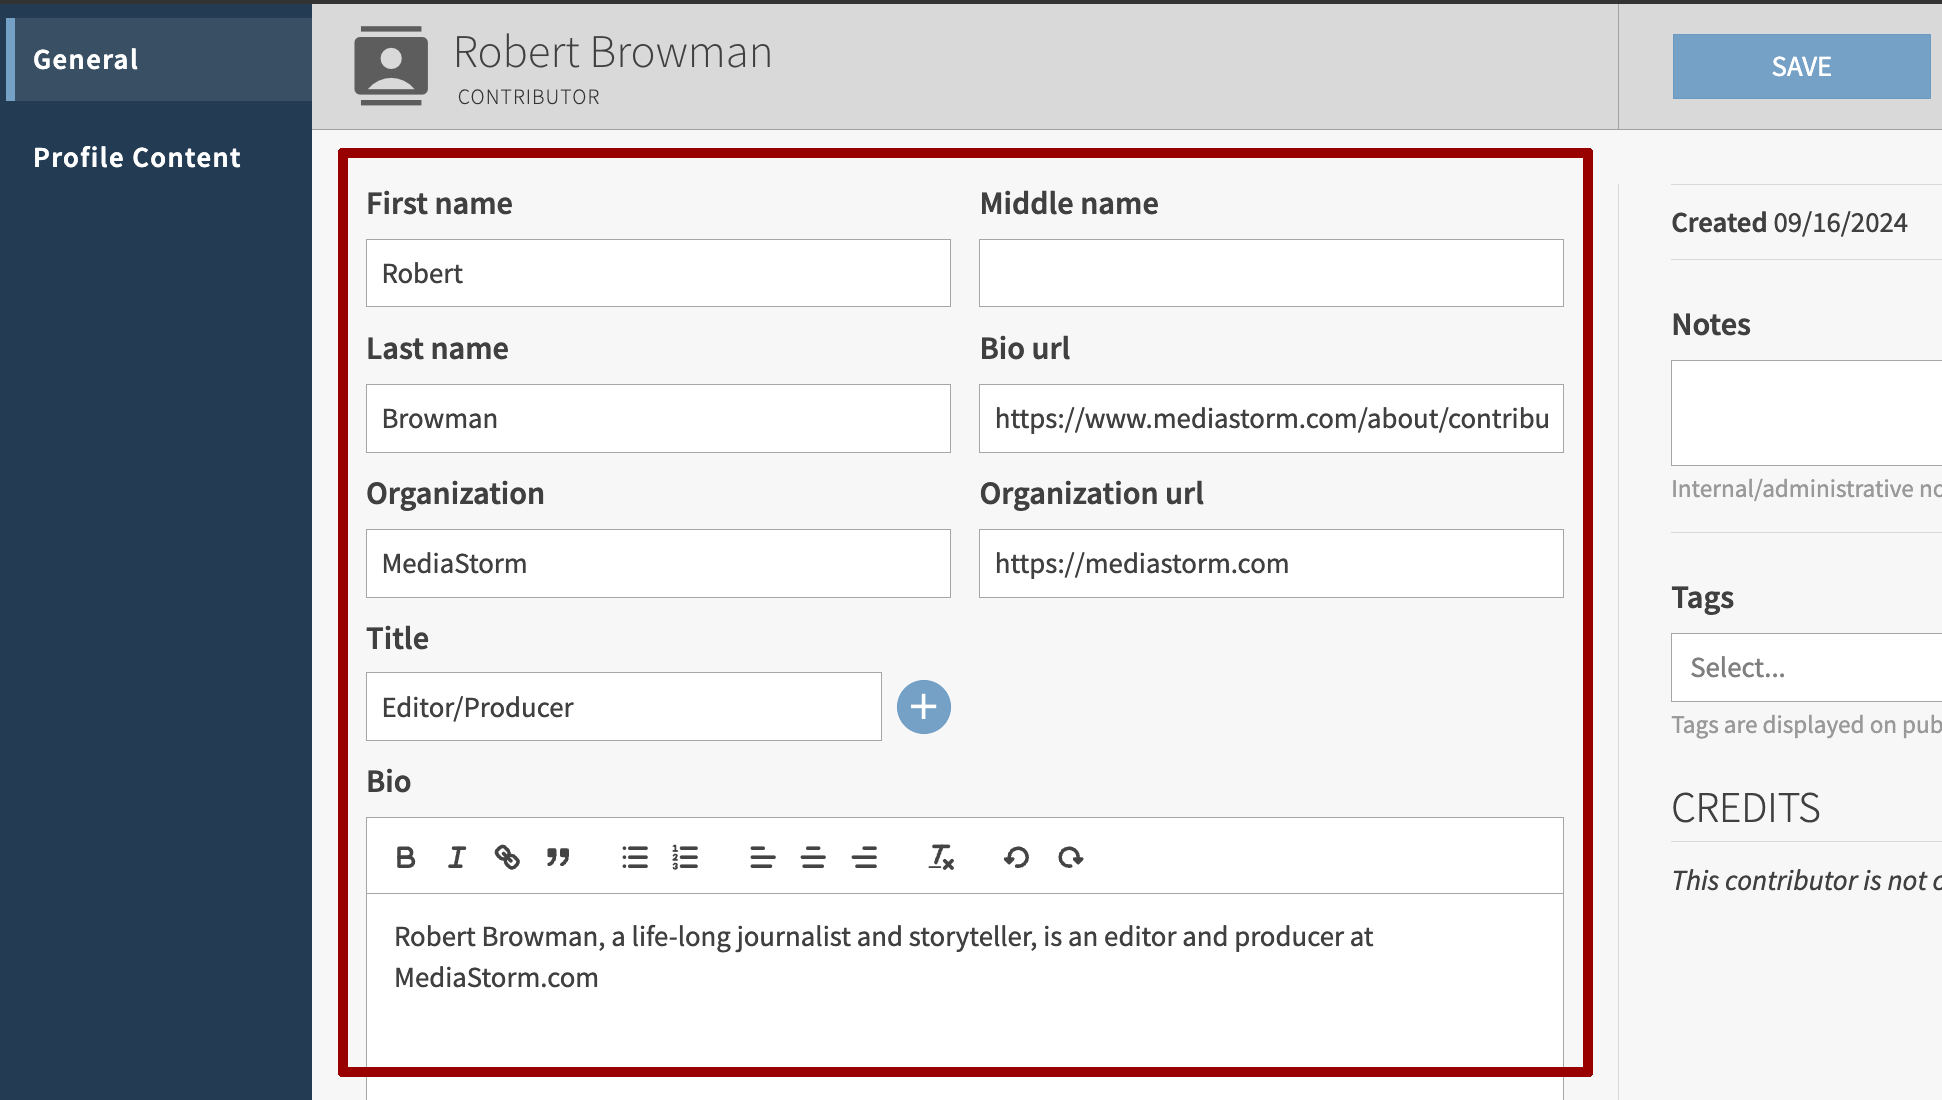Align Bio text to the left
The width and height of the screenshot is (1942, 1100).
pos(762,857)
